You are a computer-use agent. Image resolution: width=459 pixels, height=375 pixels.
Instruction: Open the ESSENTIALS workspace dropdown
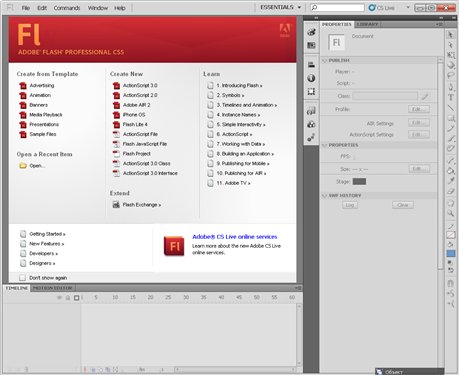pos(281,7)
